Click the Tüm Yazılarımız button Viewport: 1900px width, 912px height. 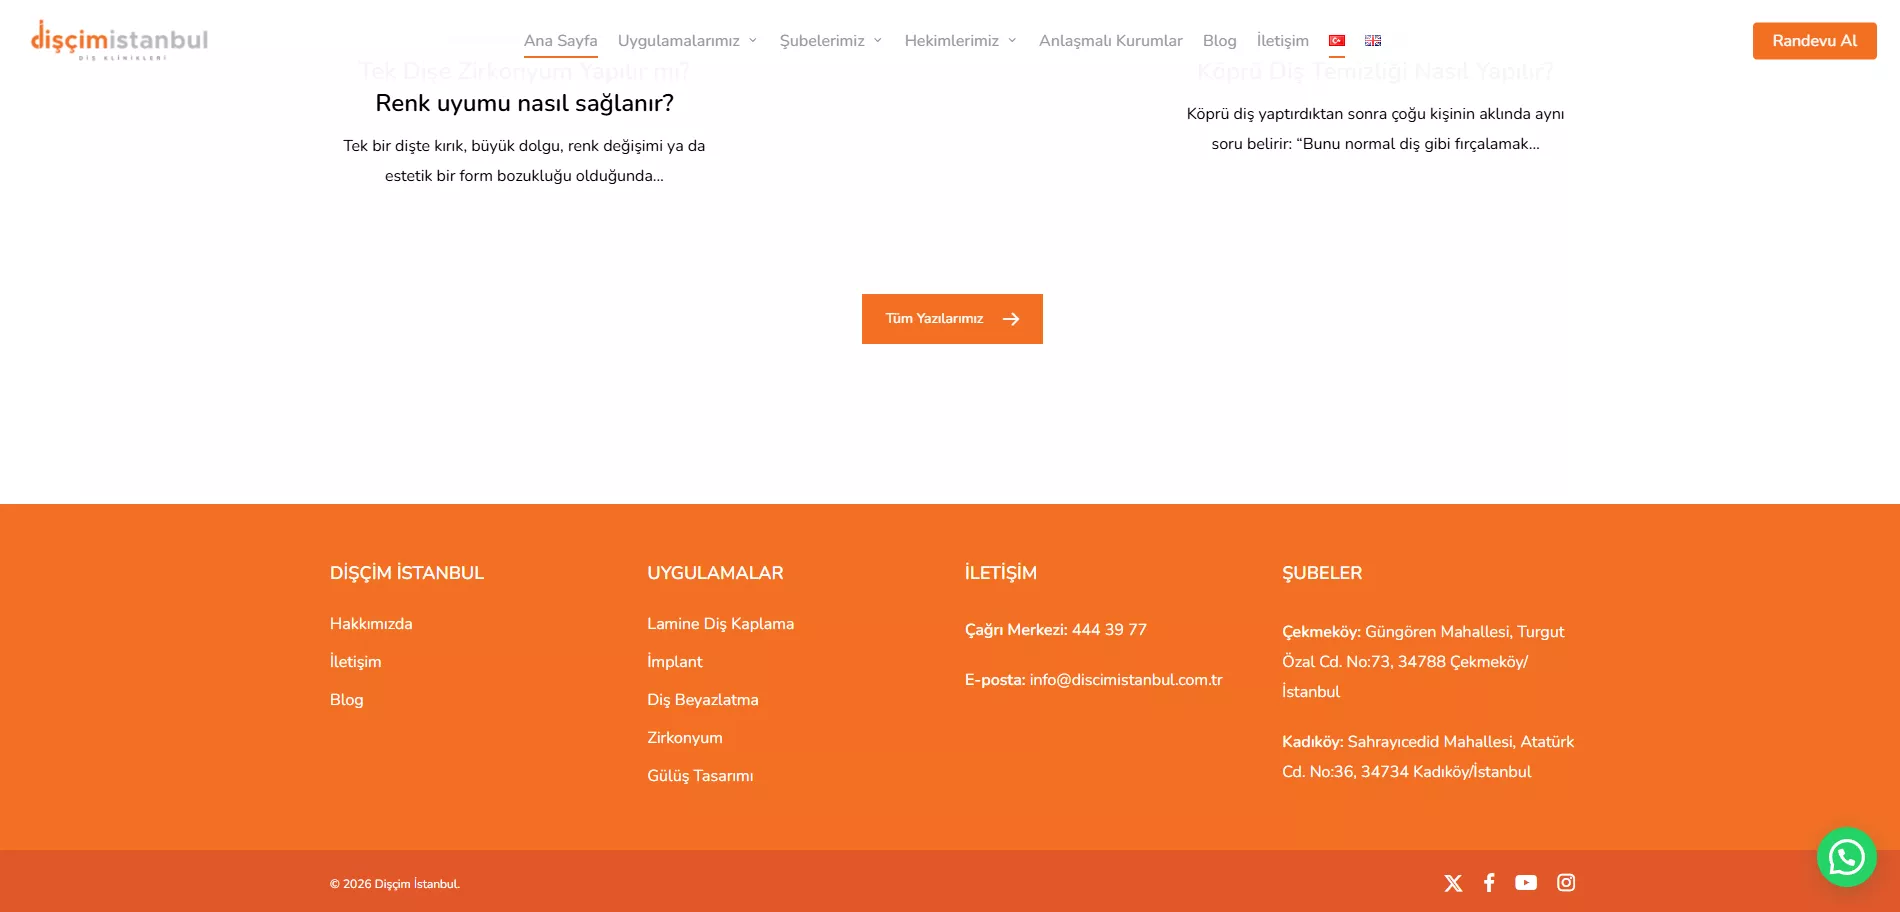(x=952, y=319)
